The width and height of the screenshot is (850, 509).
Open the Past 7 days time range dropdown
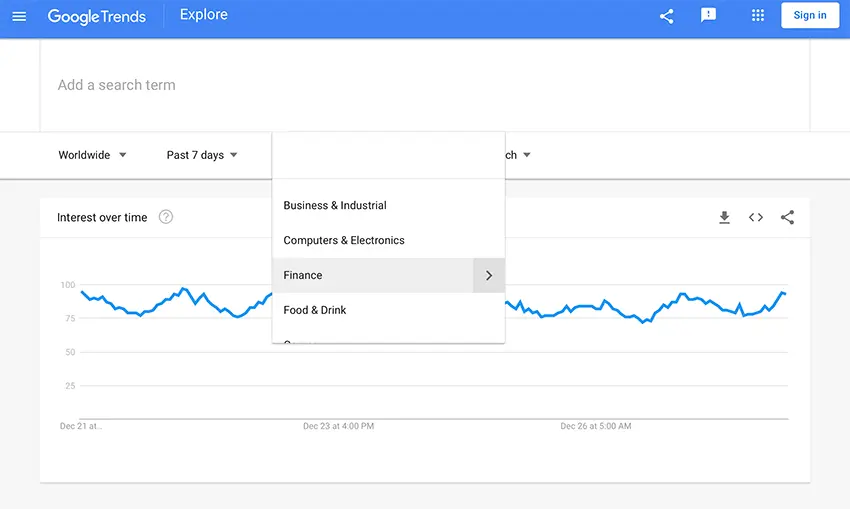[202, 155]
